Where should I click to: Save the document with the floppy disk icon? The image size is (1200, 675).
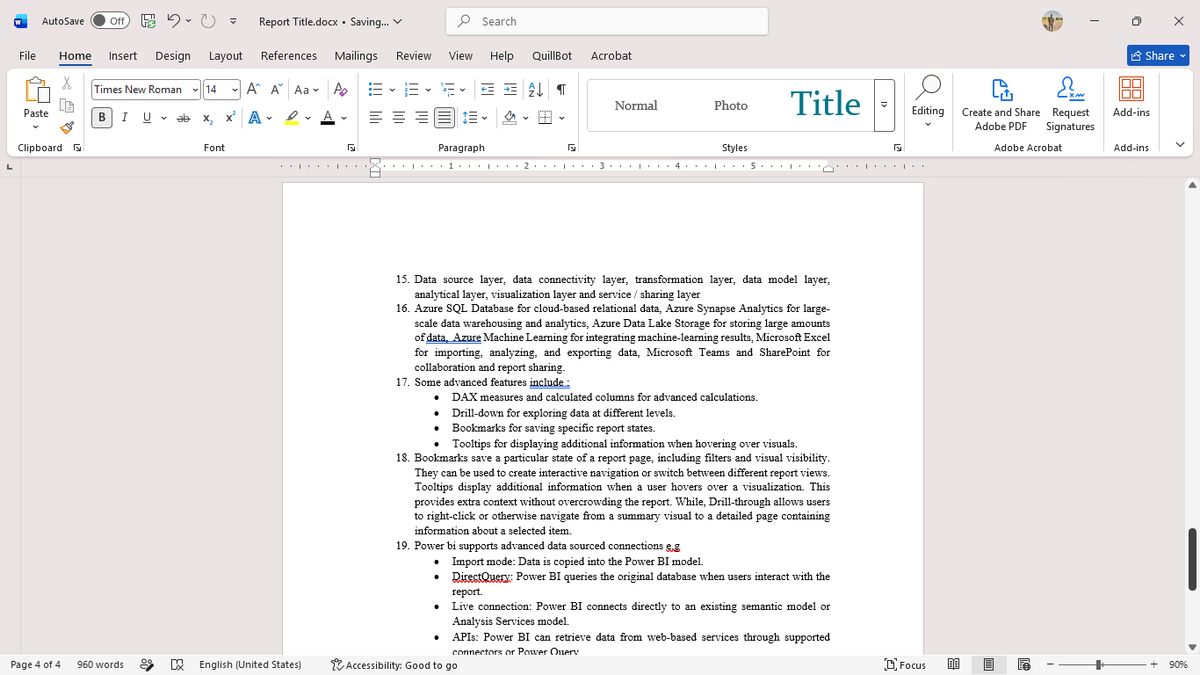(148, 21)
